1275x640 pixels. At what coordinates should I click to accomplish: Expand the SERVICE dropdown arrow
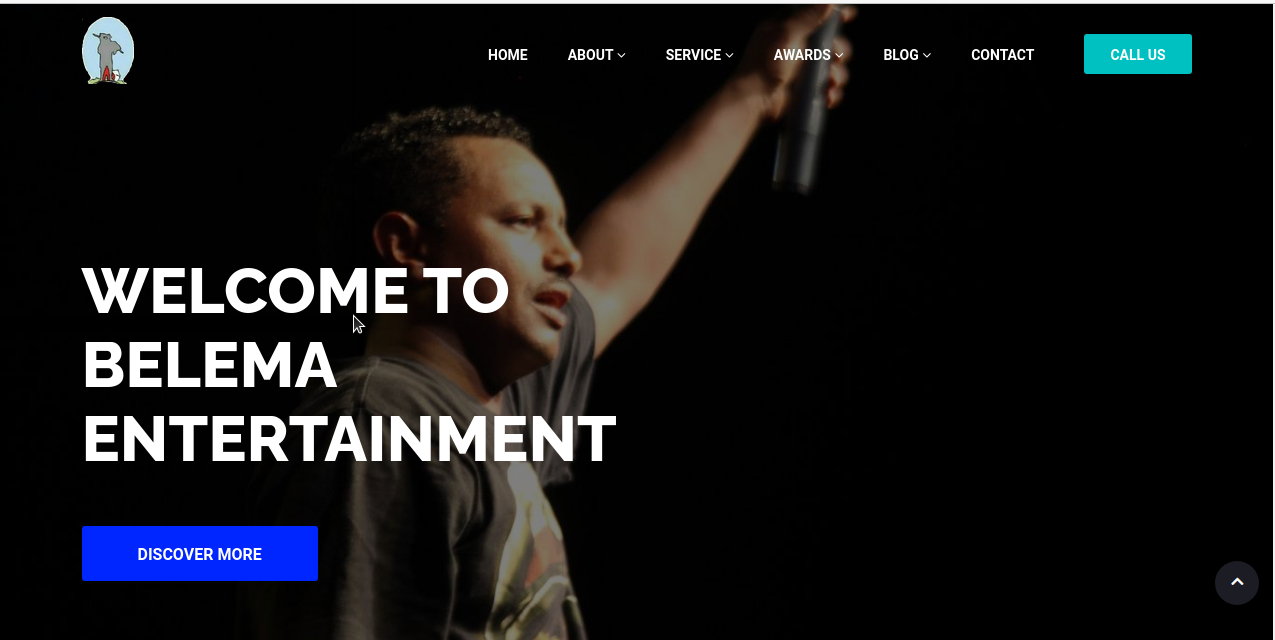(x=730, y=56)
